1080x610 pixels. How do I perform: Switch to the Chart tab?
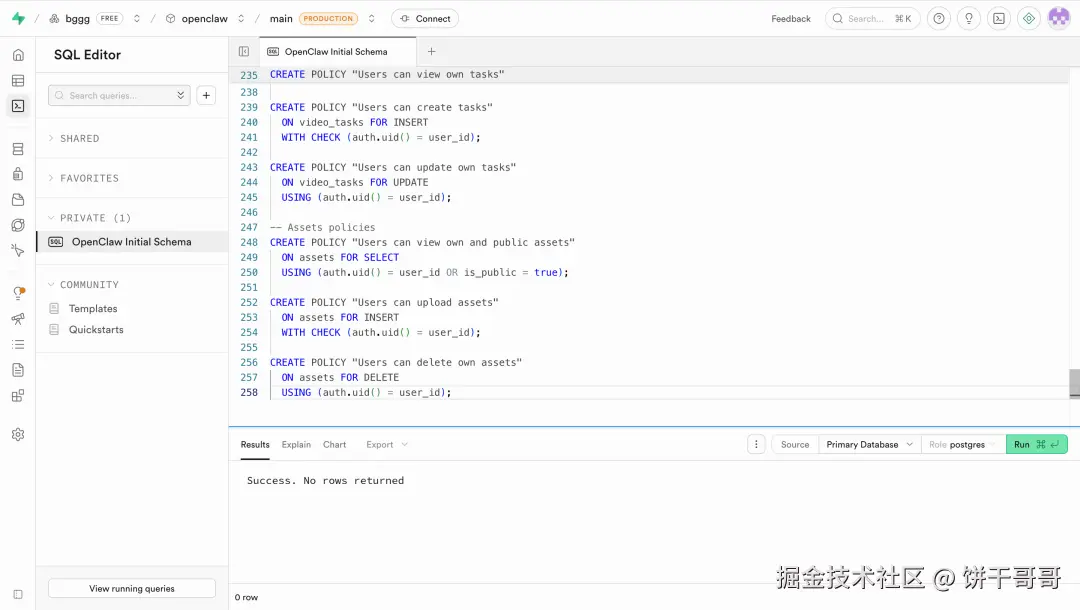pyautogui.click(x=334, y=445)
